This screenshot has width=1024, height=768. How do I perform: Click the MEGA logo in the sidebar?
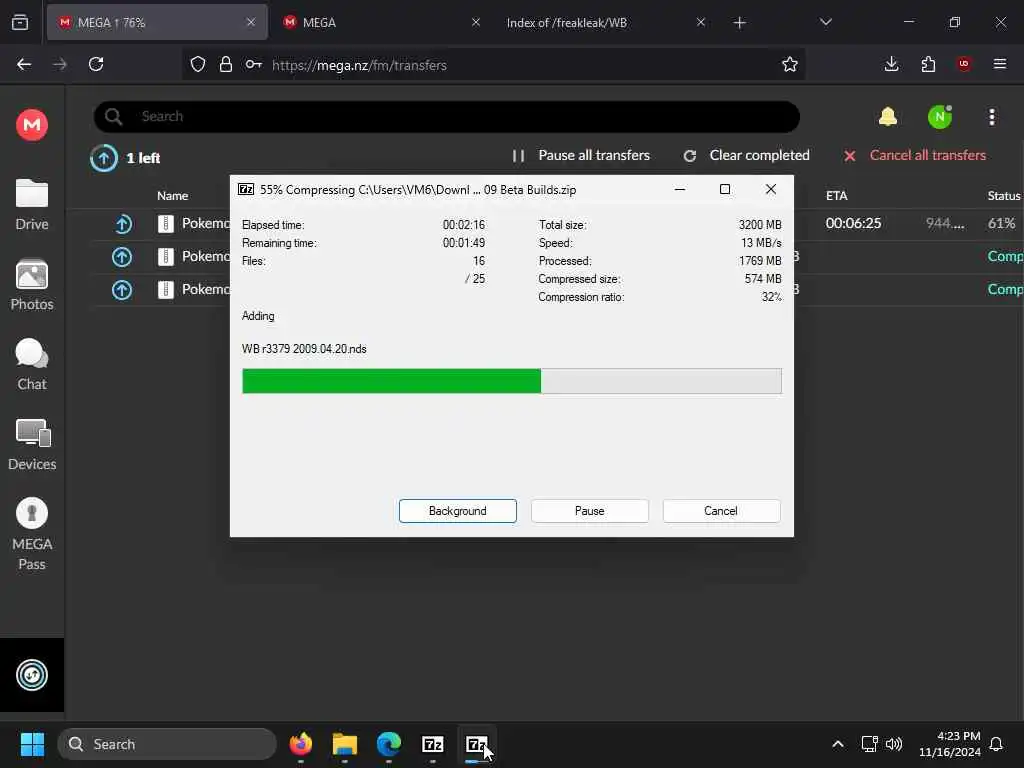pyautogui.click(x=31, y=124)
